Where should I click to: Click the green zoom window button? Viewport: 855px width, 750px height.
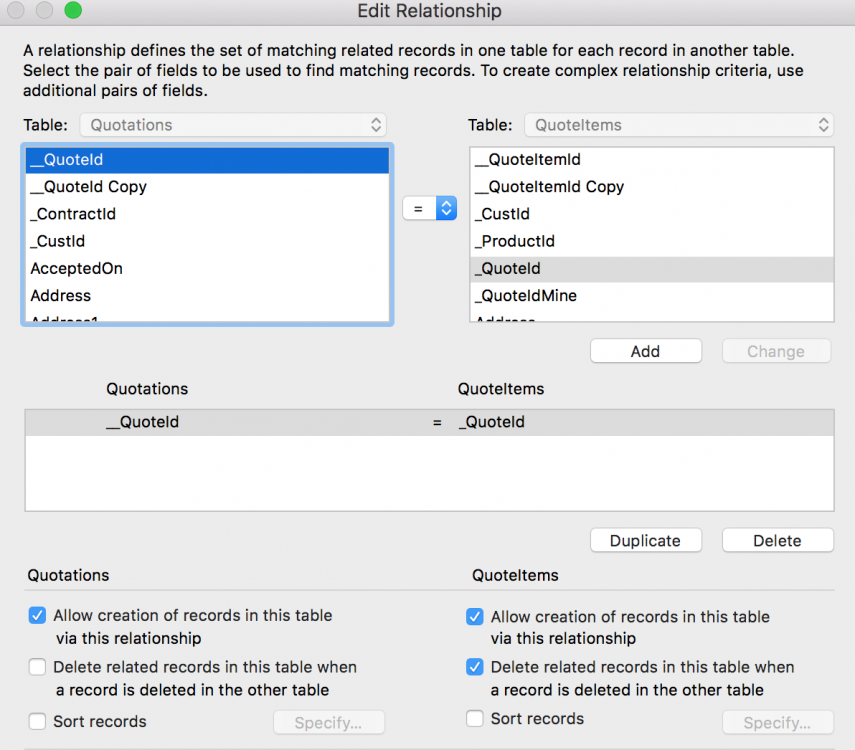tap(73, 12)
